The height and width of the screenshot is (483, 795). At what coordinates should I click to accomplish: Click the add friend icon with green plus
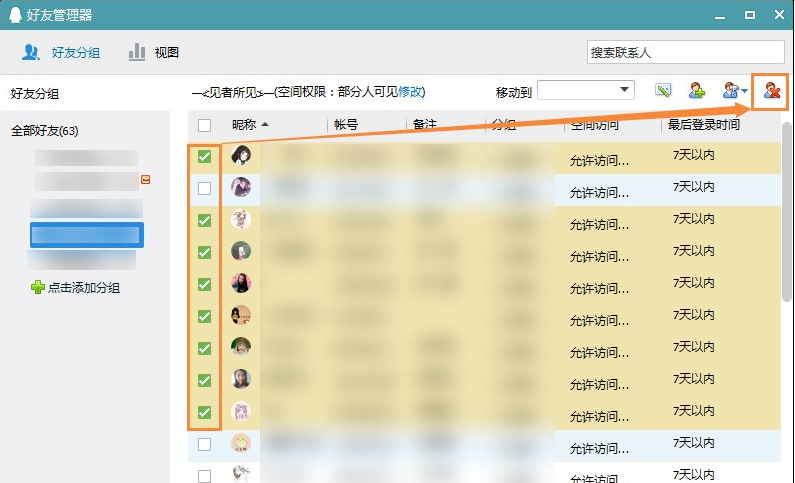tap(697, 91)
